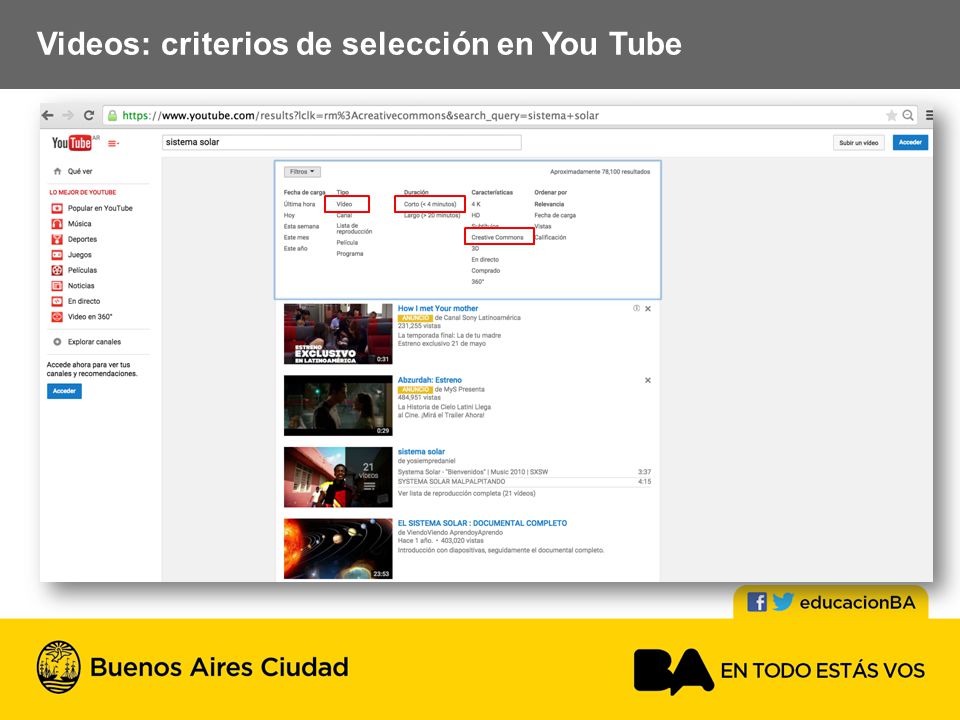
Task: Click the Facebook icon near educacionBA
Action: (x=757, y=602)
